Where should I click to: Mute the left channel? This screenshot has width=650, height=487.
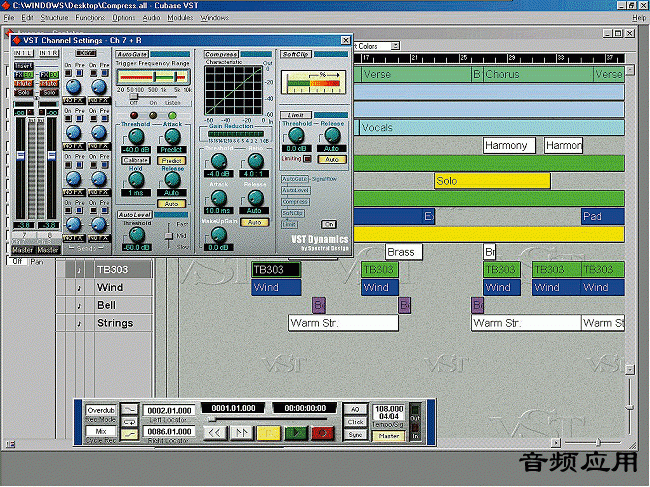point(24,83)
